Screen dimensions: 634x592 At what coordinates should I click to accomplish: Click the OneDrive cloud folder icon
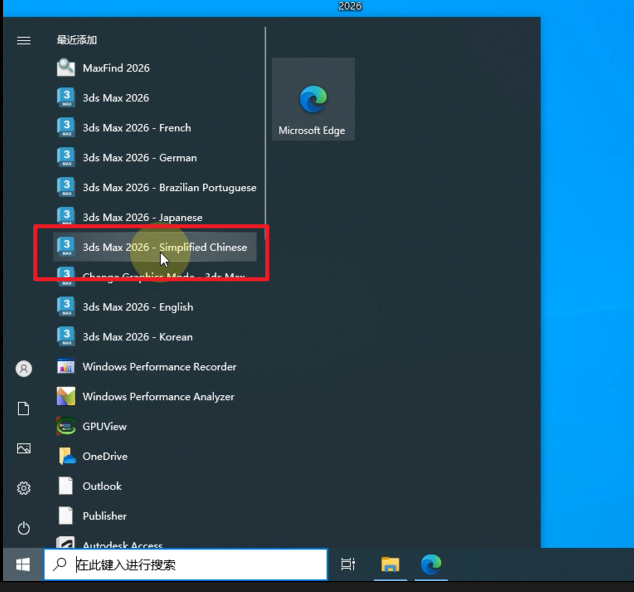67,456
